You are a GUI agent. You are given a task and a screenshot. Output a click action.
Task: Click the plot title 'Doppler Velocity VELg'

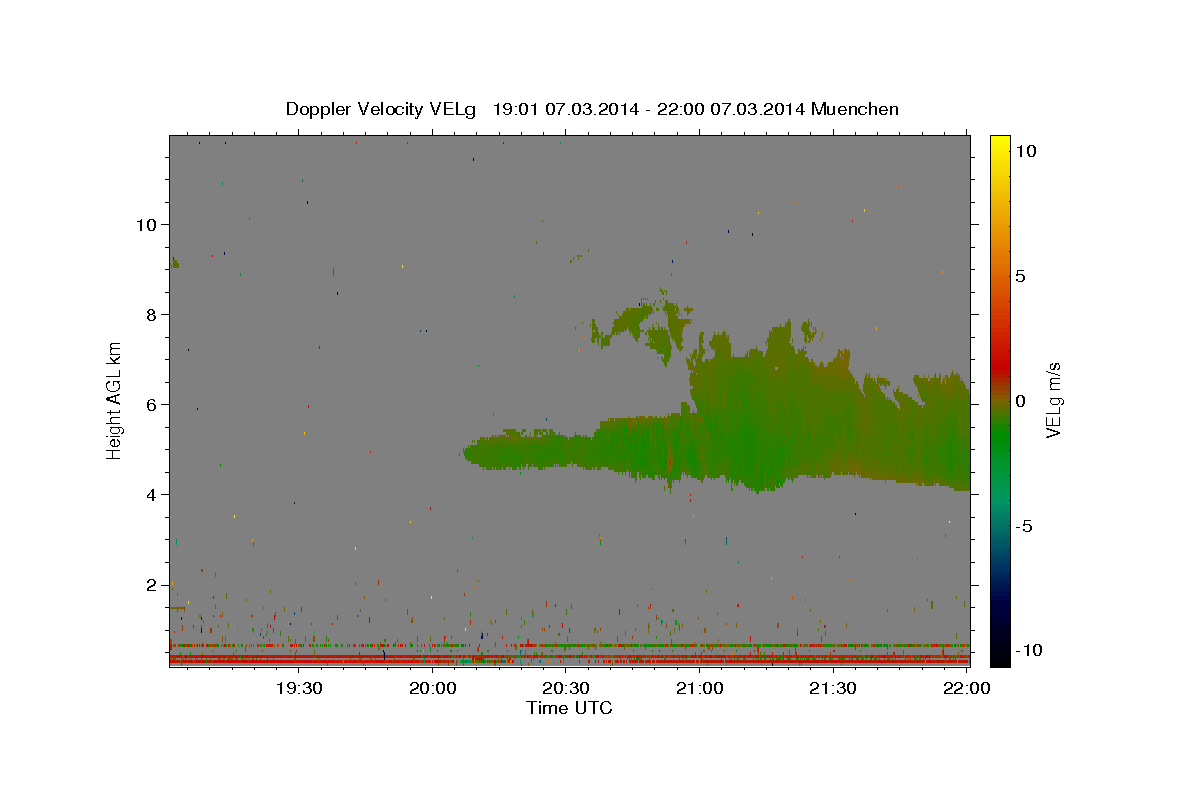pos(381,110)
